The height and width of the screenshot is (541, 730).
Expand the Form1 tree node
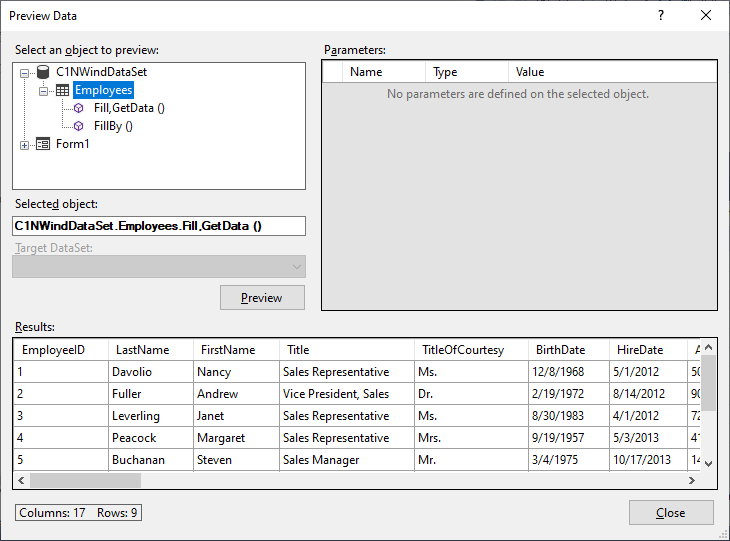click(x=25, y=145)
